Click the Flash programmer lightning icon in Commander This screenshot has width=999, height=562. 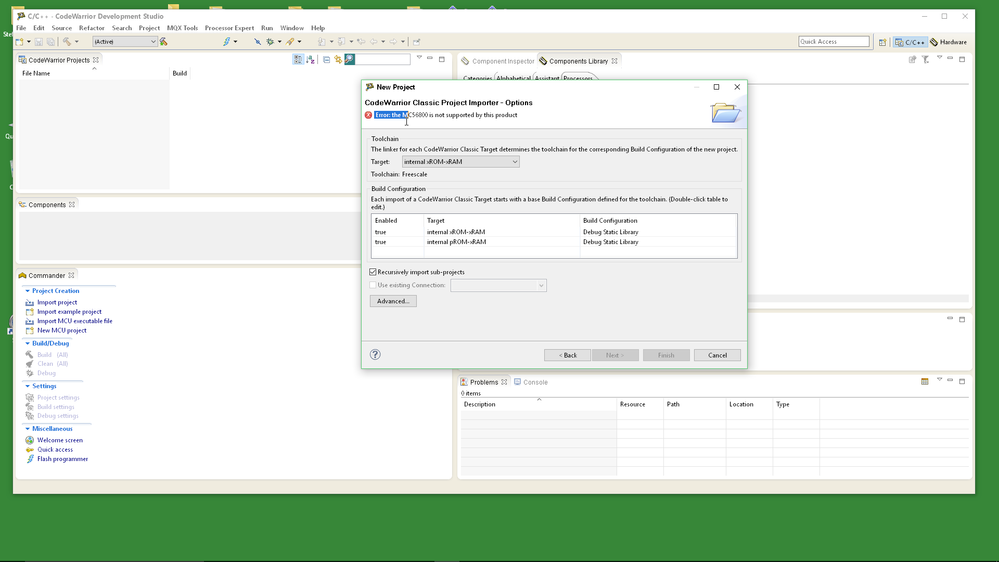[29, 458]
